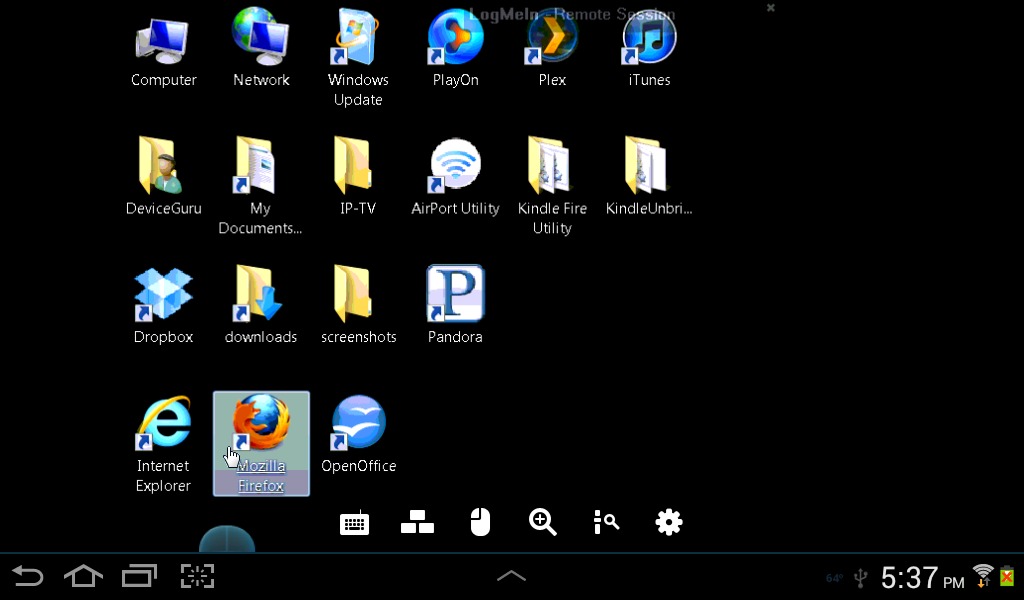Image resolution: width=1024 pixels, height=600 pixels.
Task: Open the 5:37 PM clock panel
Action: pyautogui.click(x=922, y=578)
